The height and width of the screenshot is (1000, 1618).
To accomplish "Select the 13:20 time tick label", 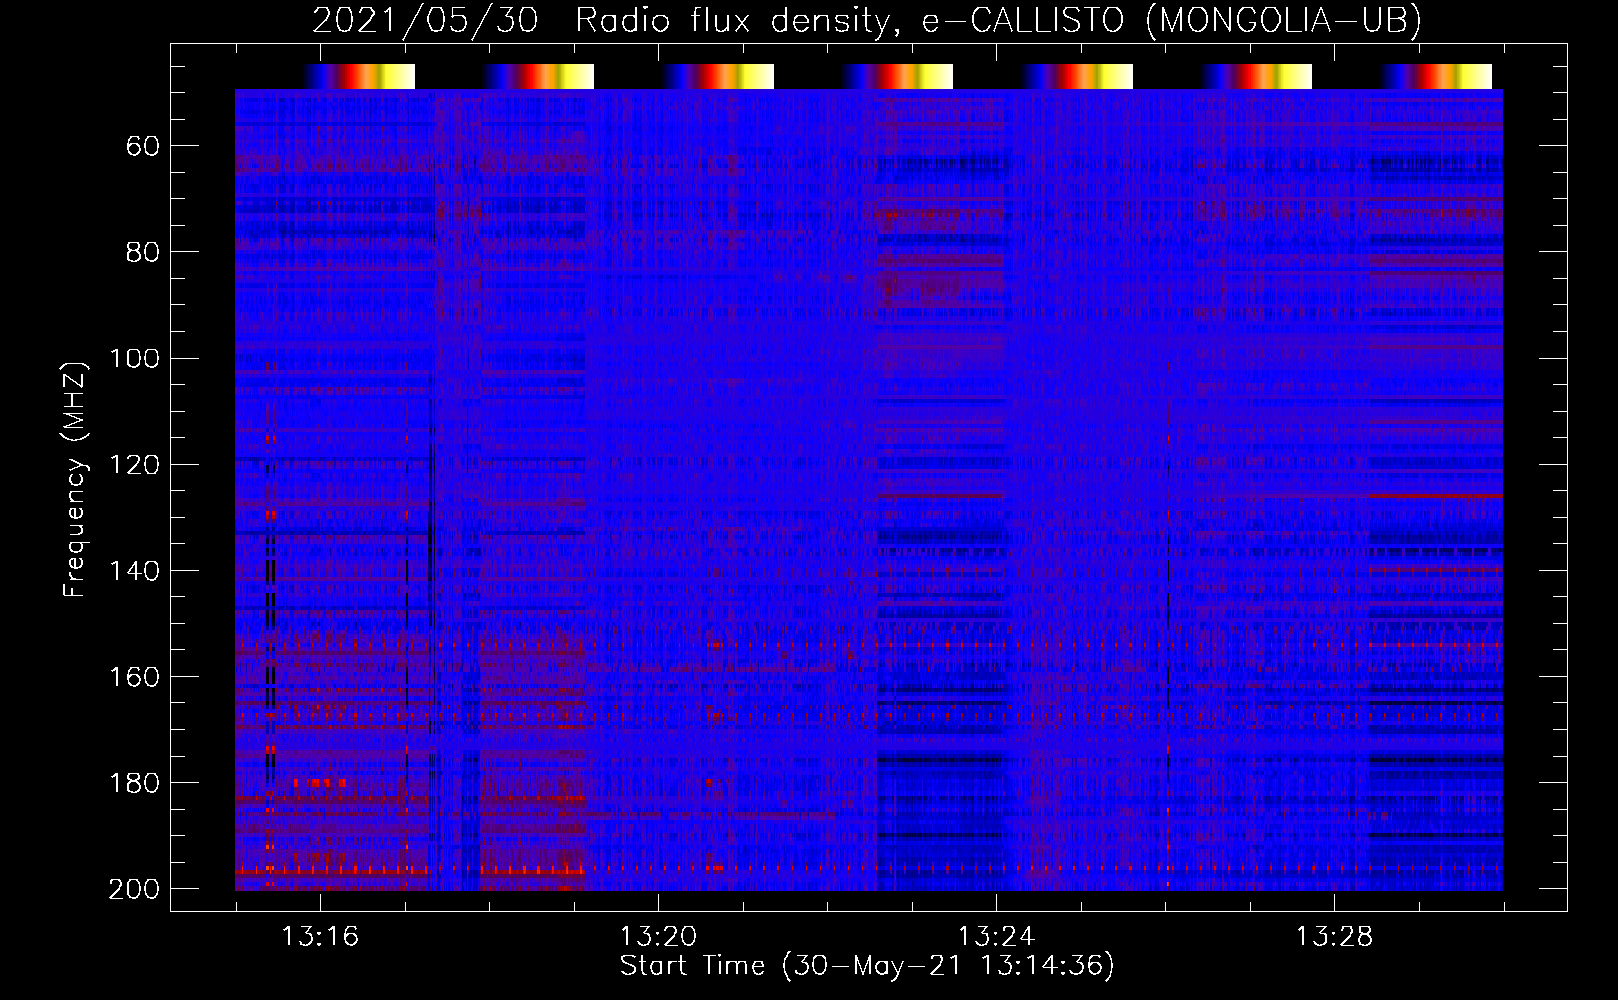I will 658,937.
